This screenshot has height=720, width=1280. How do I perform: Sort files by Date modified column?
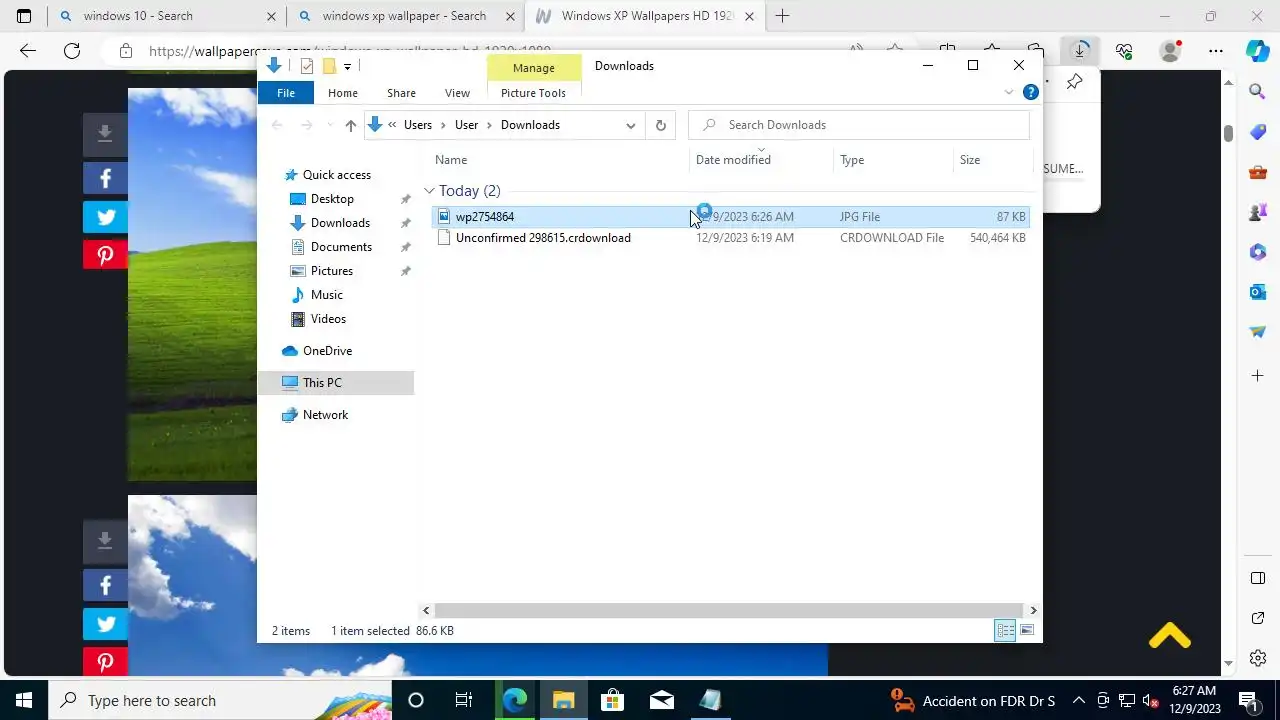(x=761, y=160)
